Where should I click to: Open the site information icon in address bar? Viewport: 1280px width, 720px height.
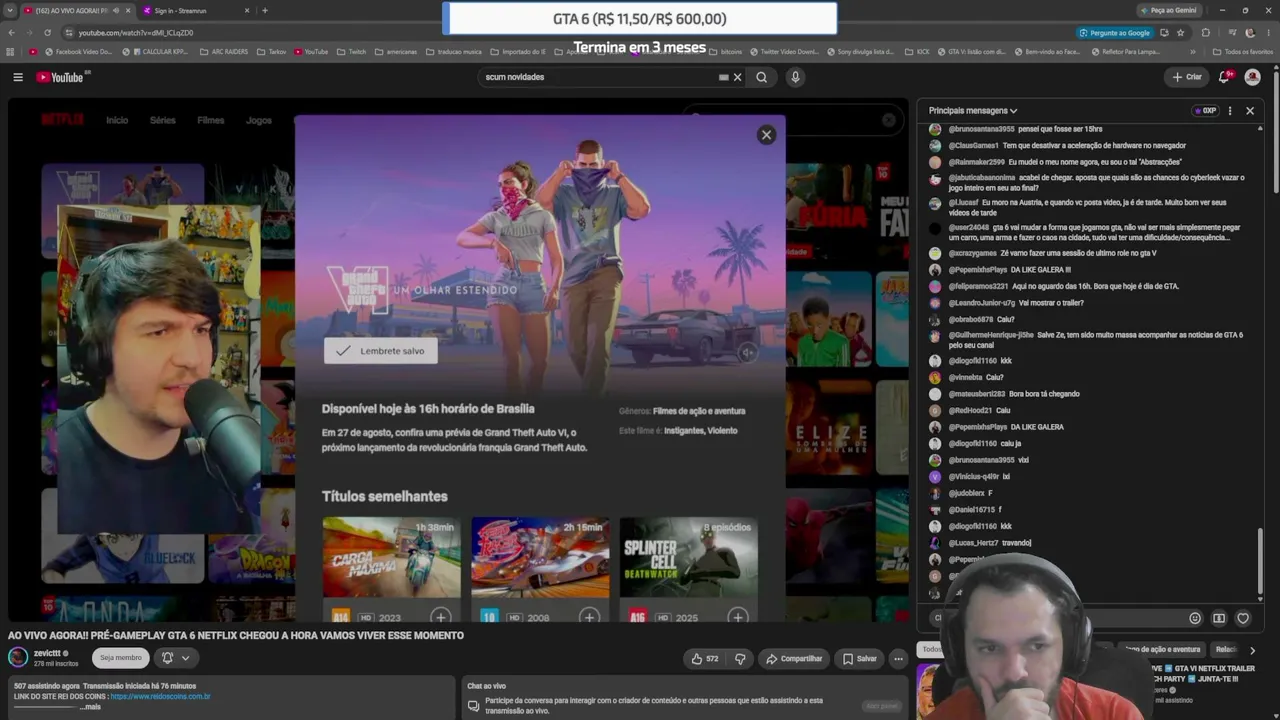click(x=68, y=32)
